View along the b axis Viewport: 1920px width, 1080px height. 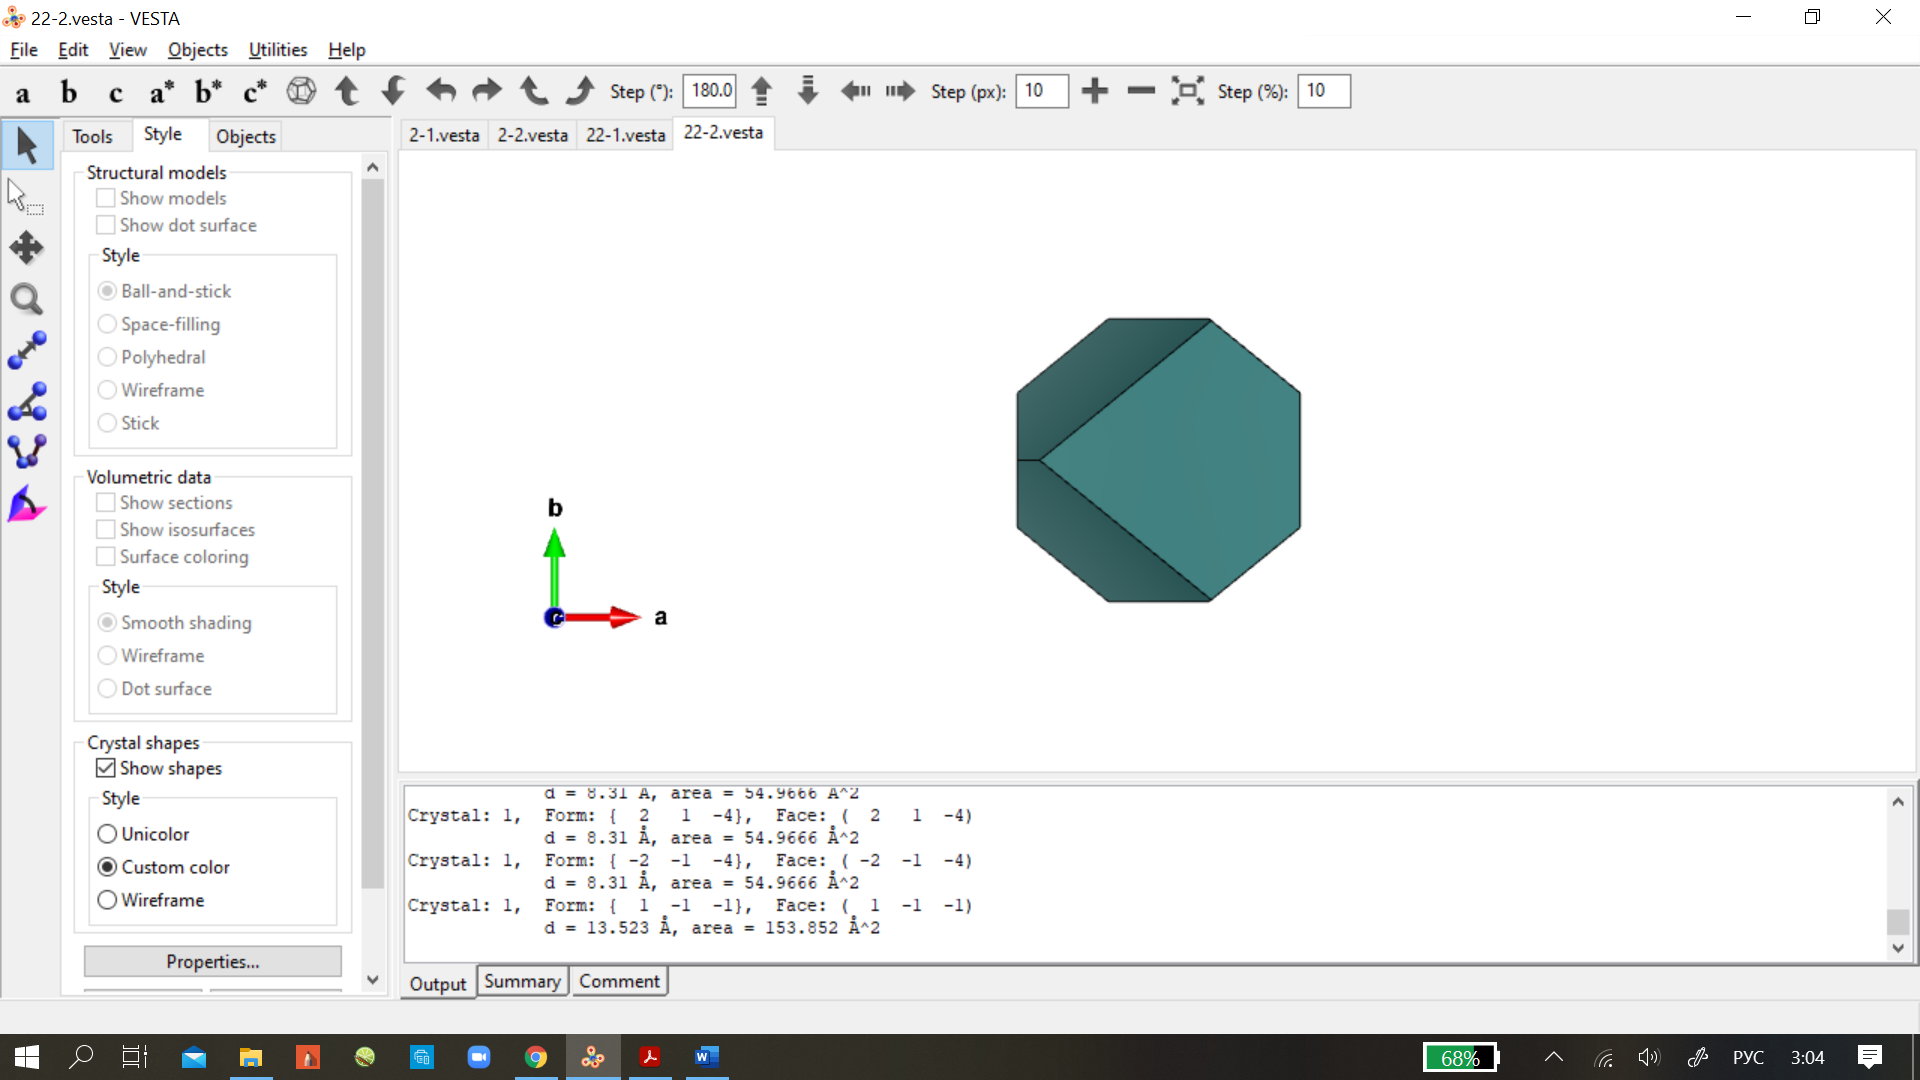(69, 92)
